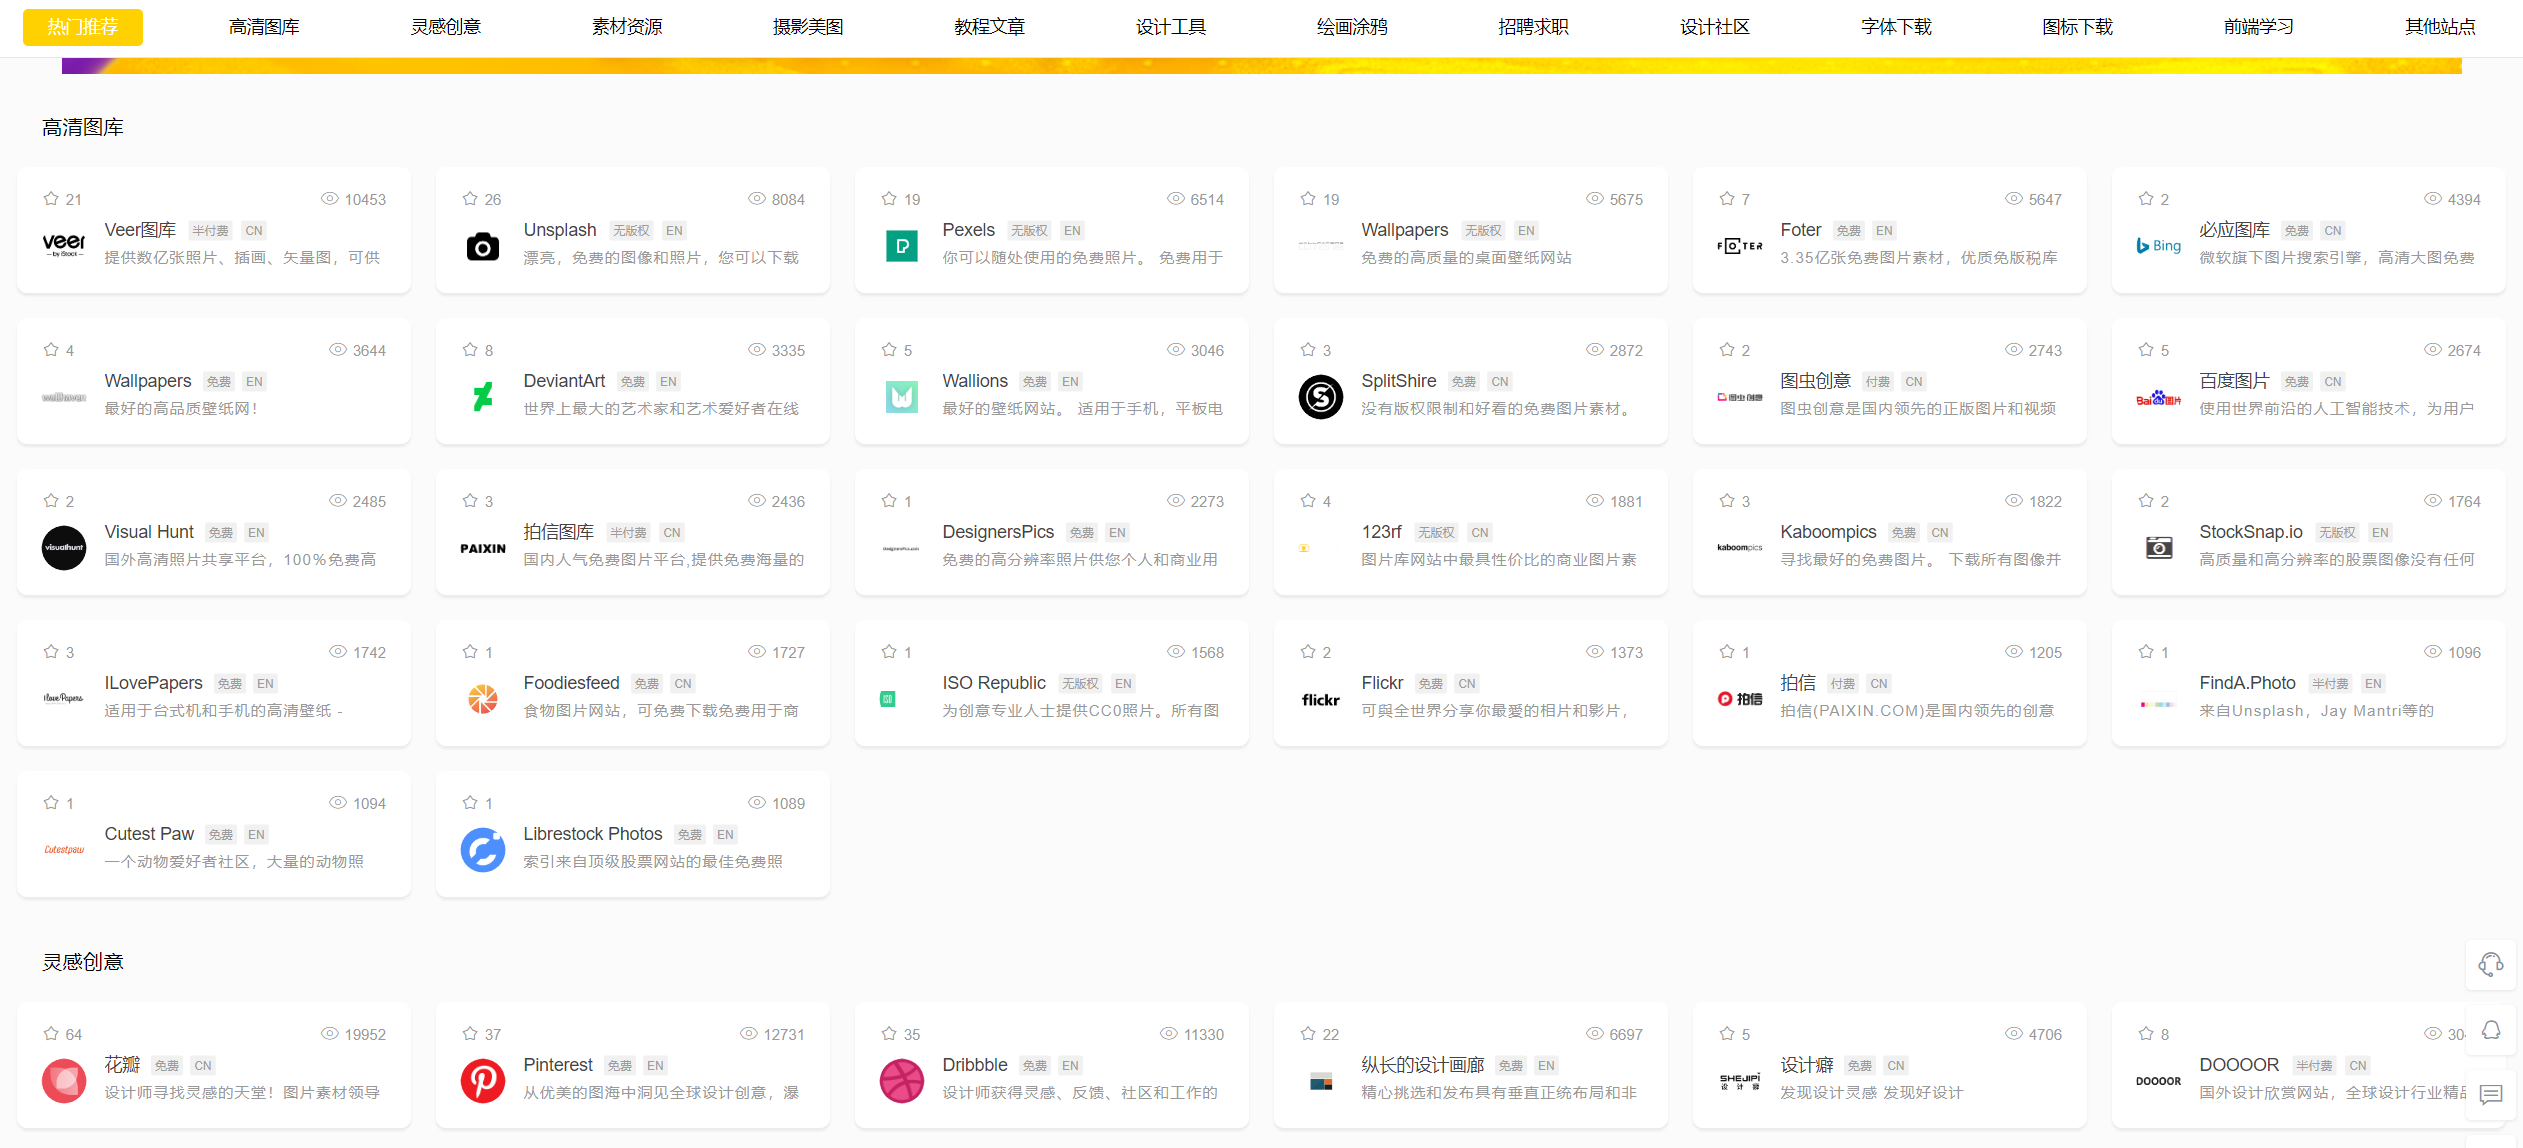Screen dimensions: 2523x1148
Task: Toggle the favorite star on 花瓣 card
Action: tap(51, 1034)
